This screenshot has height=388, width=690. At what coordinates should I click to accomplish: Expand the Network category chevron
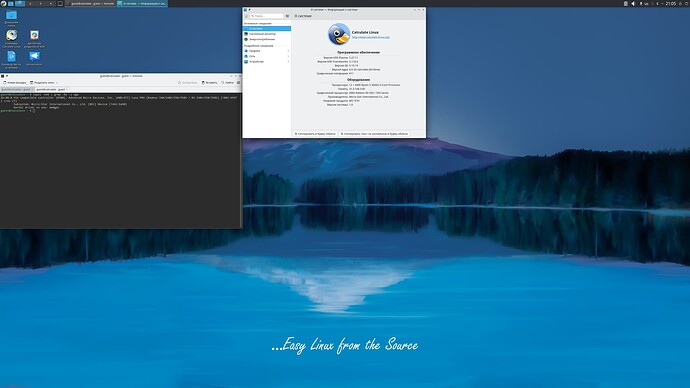coord(288,56)
